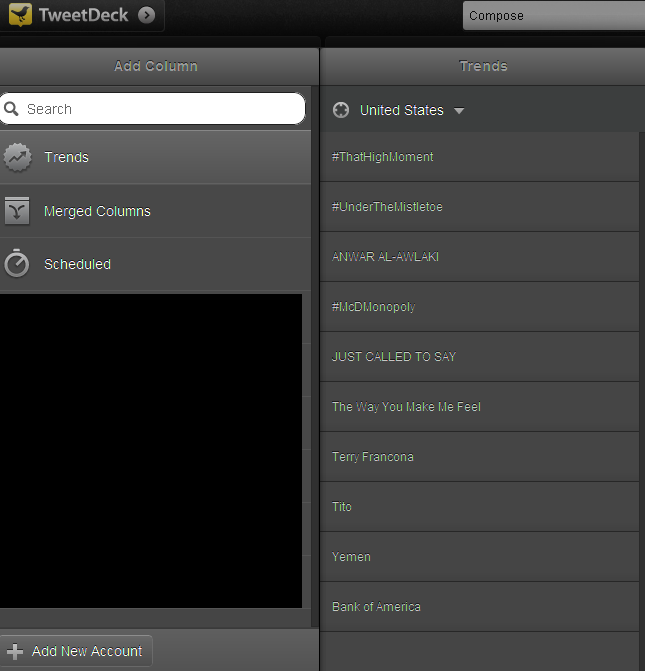Open the #McDMonopoly trend
The image size is (645, 671).
[x=479, y=307]
